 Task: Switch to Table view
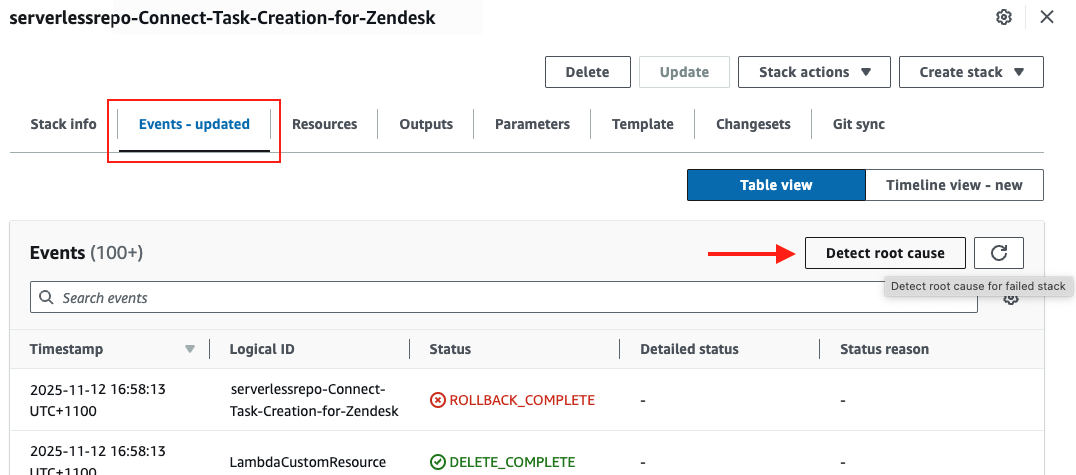(776, 185)
